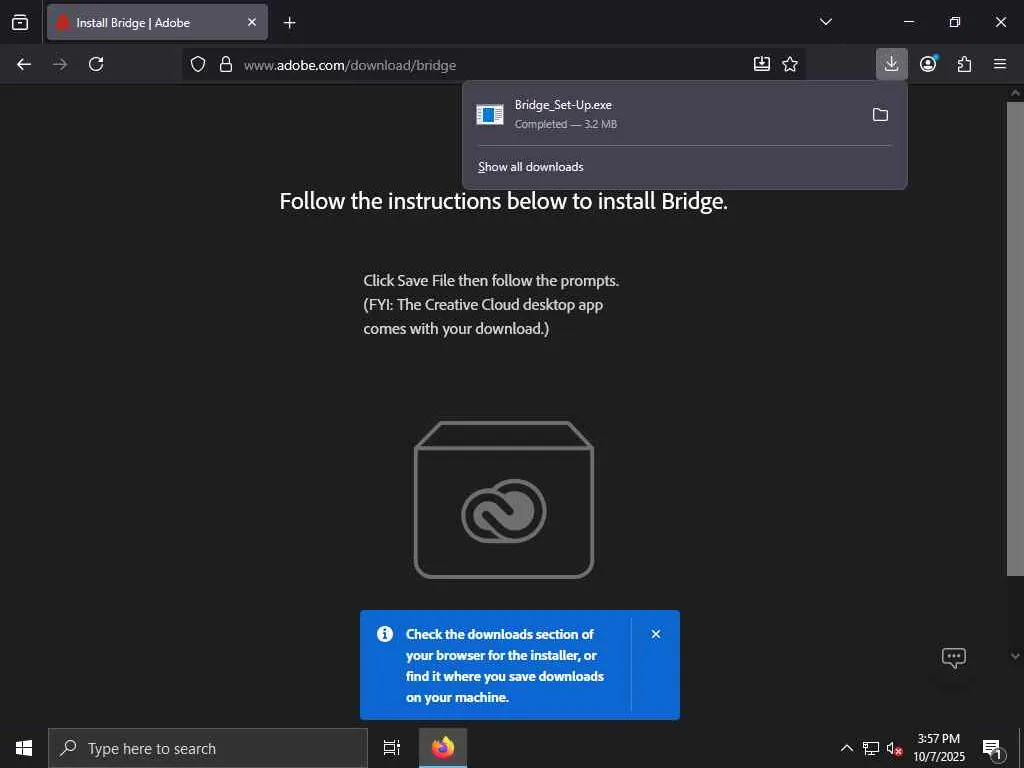Click the Follow the instructions heading
The height and width of the screenshot is (768, 1024).
coord(504,201)
